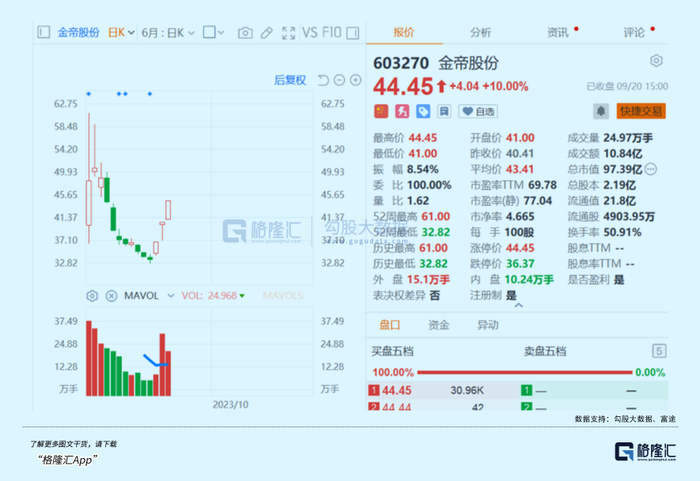Click the blue tag label icon
This screenshot has height=481, width=700.
point(423,111)
